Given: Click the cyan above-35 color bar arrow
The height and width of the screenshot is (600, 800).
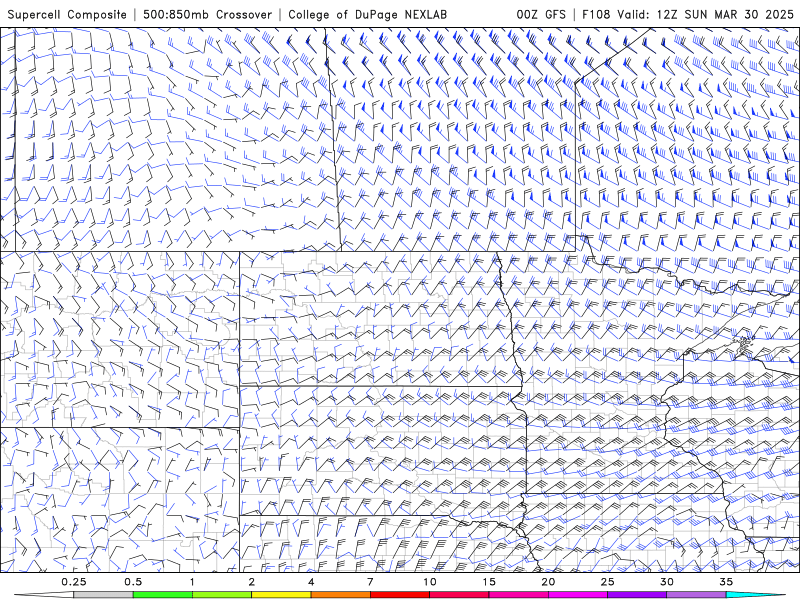Looking at the screenshot, I should click(756, 595).
